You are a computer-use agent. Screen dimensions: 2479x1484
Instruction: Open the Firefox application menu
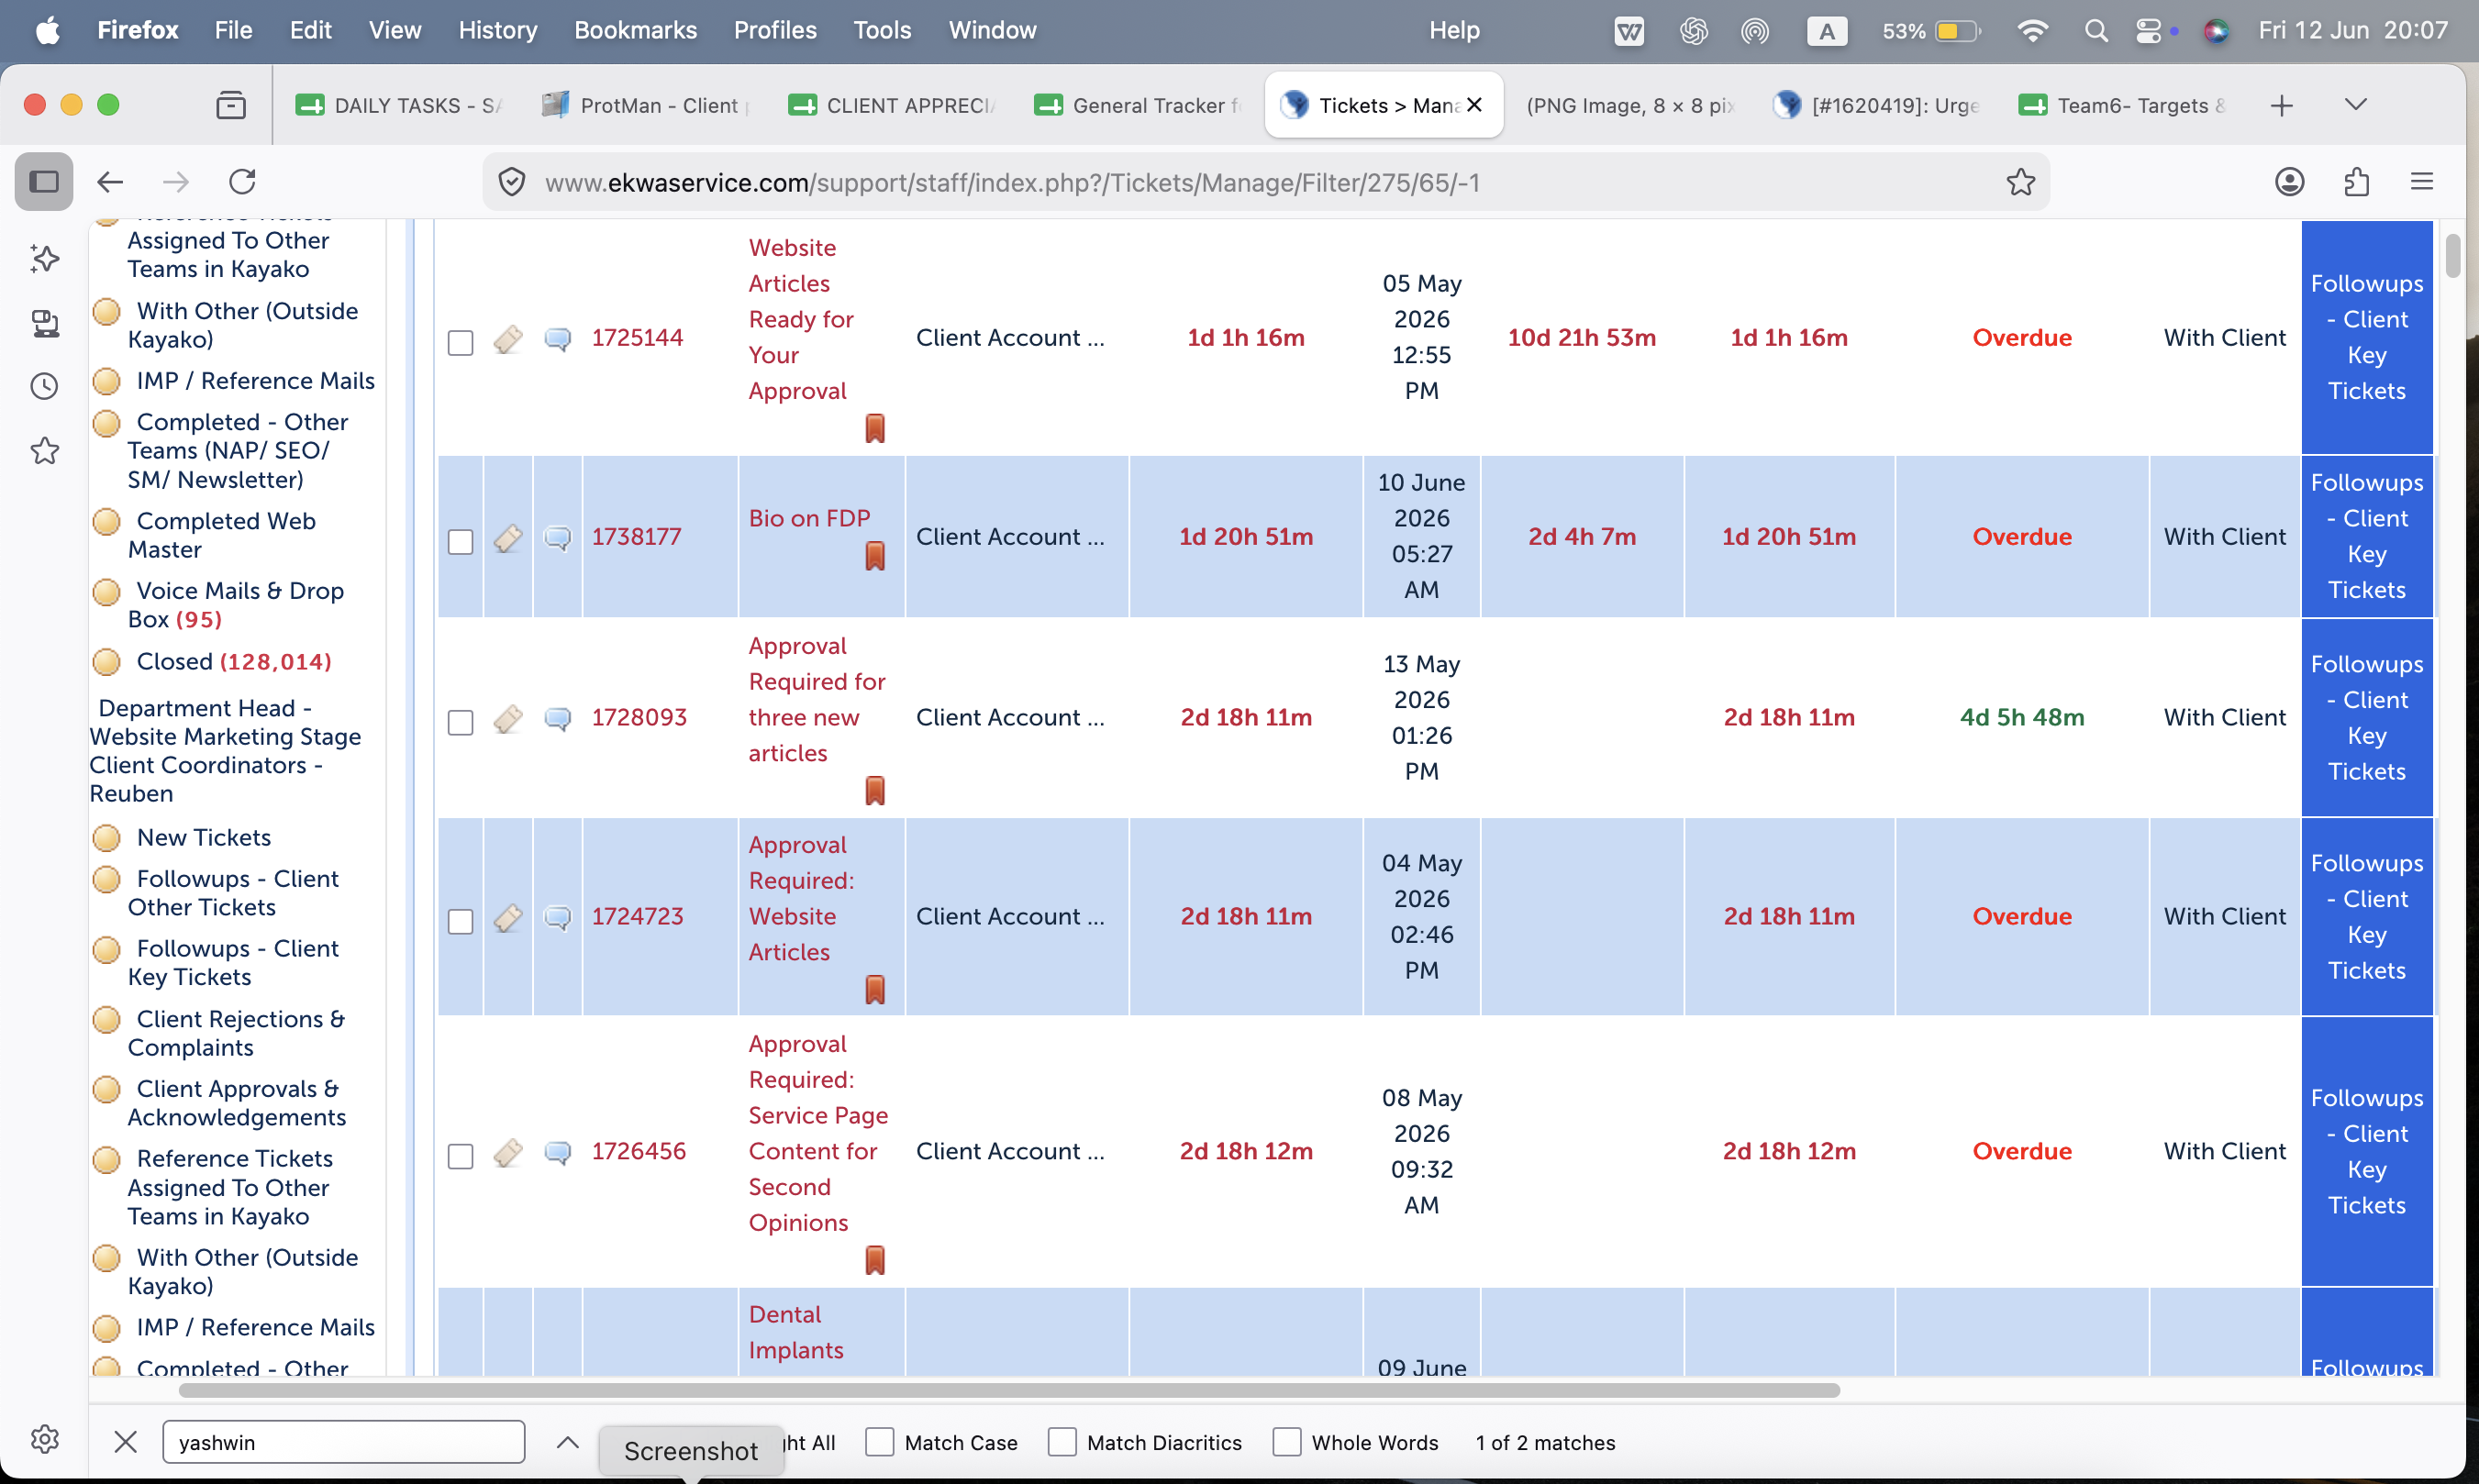point(2422,182)
